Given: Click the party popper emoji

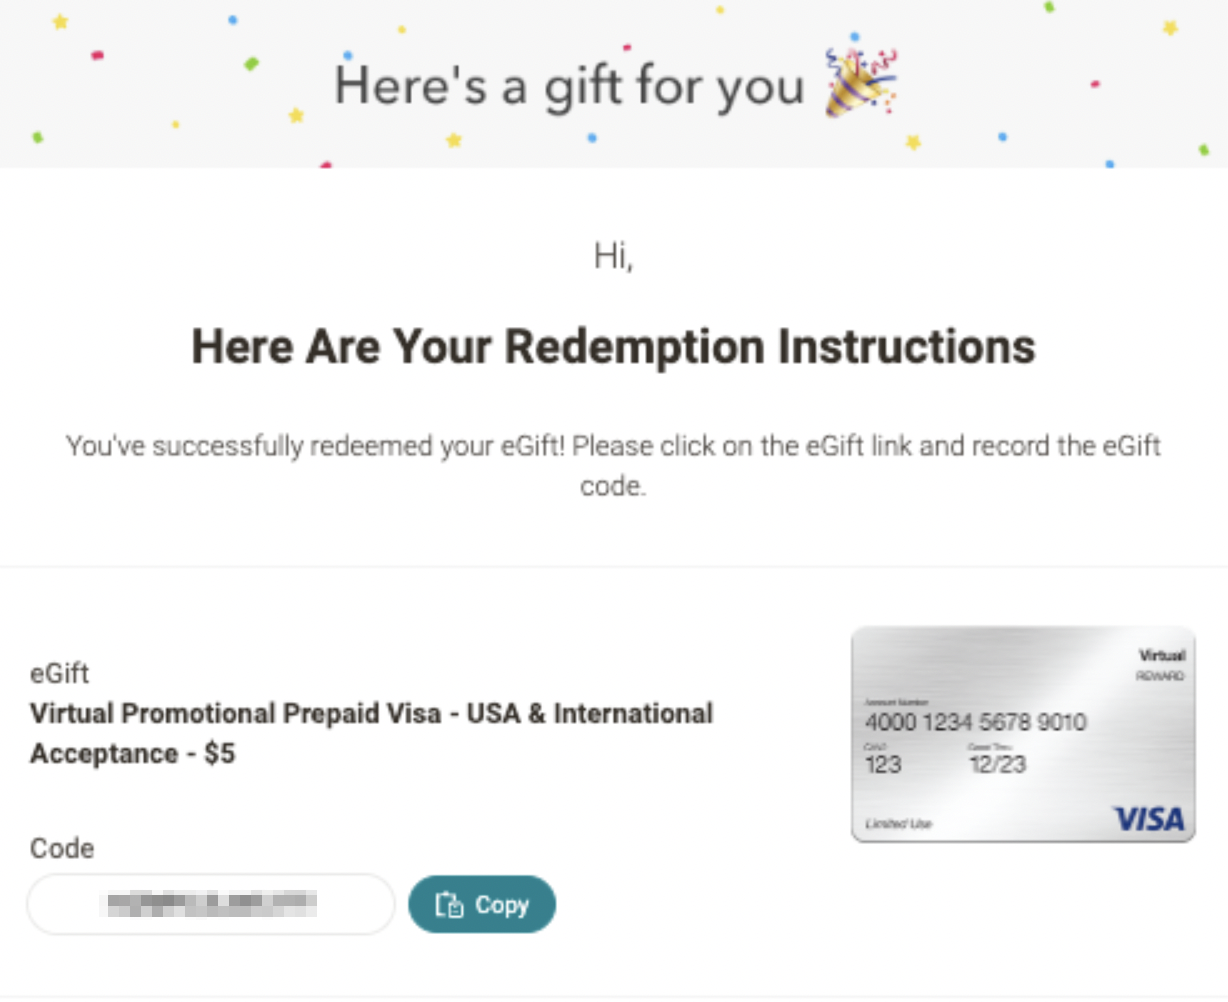Looking at the screenshot, I should click(x=859, y=83).
